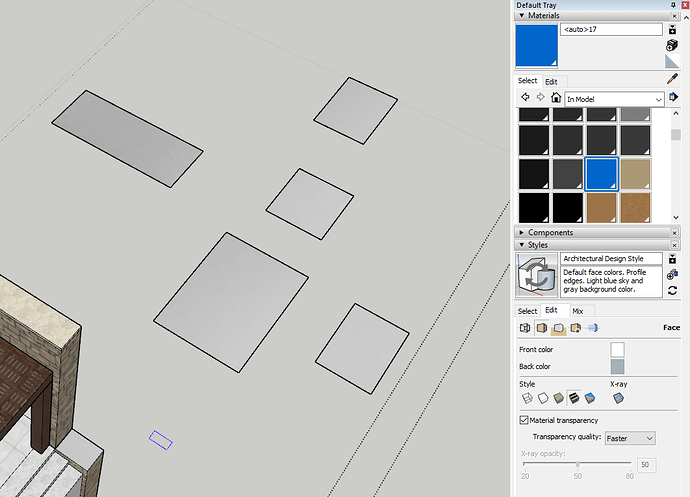Open Watermark settings icon in Styles
The height and width of the screenshot is (497, 690).
576,328
